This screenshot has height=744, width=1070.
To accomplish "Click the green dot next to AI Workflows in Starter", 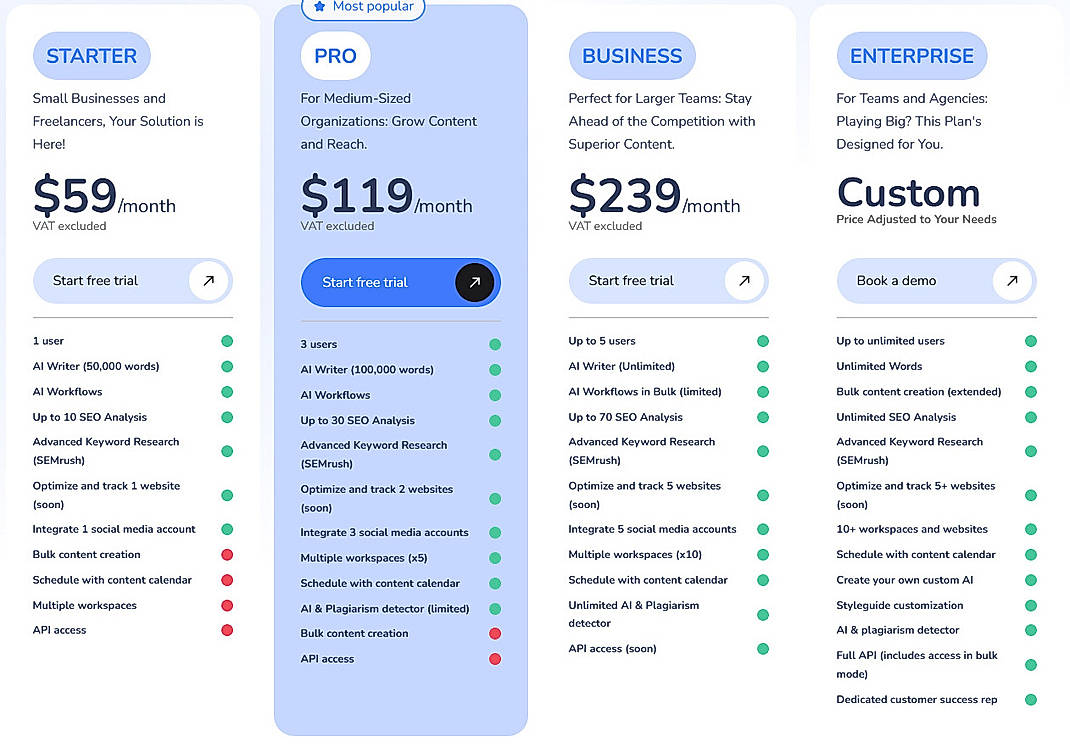I will point(227,391).
